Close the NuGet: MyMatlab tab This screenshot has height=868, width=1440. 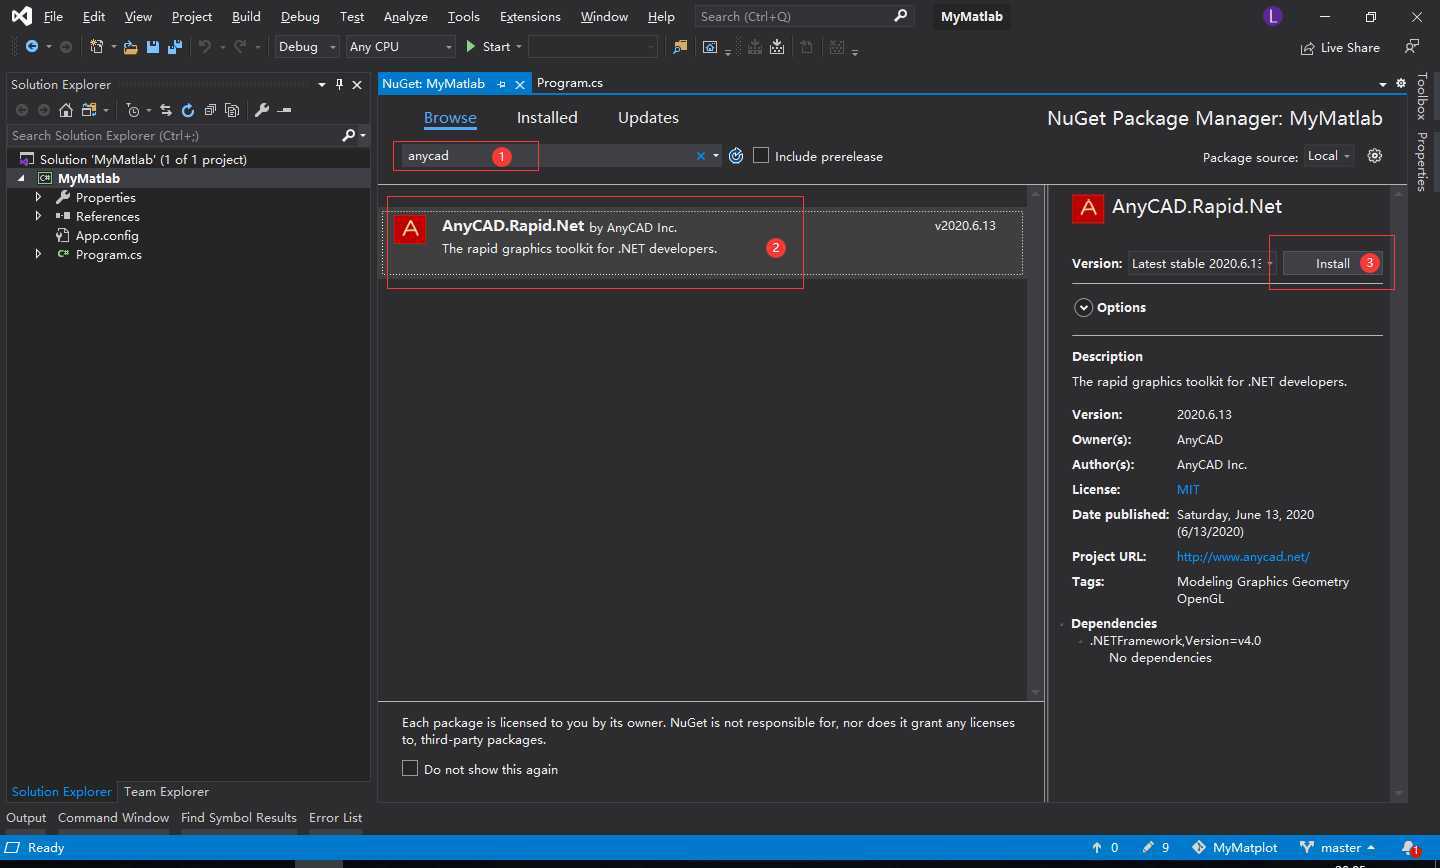click(x=519, y=84)
